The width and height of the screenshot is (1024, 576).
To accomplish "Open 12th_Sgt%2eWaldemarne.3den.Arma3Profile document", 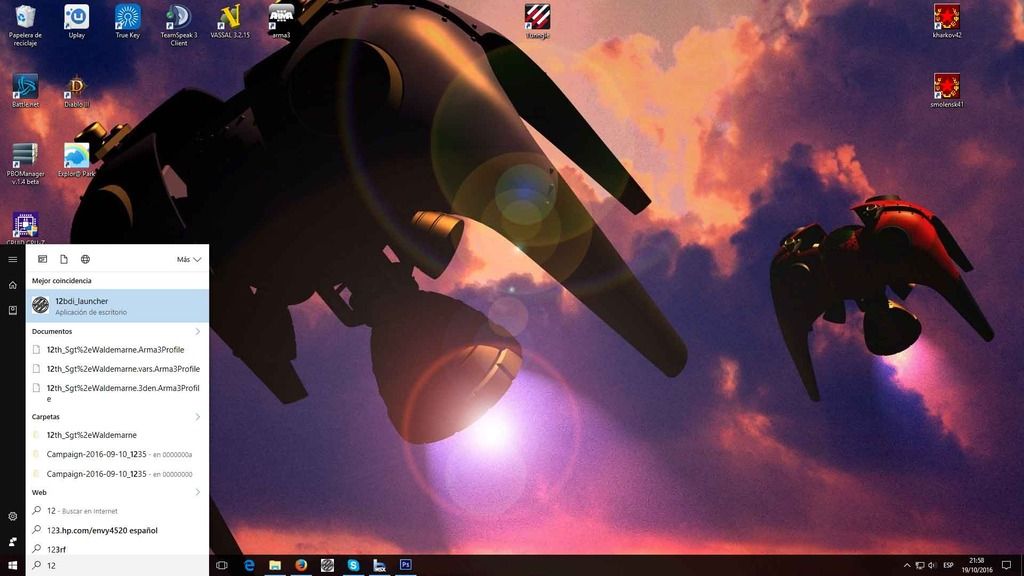I will tap(118, 392).
